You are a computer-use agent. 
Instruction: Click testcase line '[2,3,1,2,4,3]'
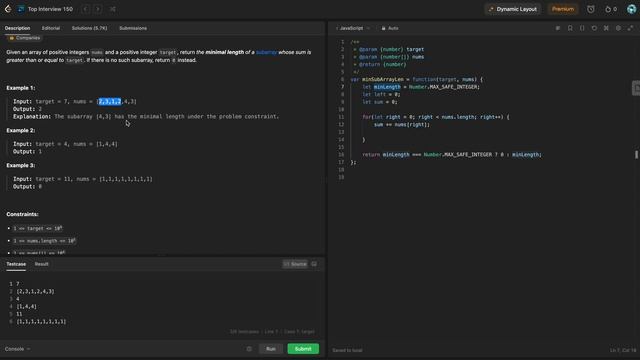pyautogui.click(x=36, y=291)
